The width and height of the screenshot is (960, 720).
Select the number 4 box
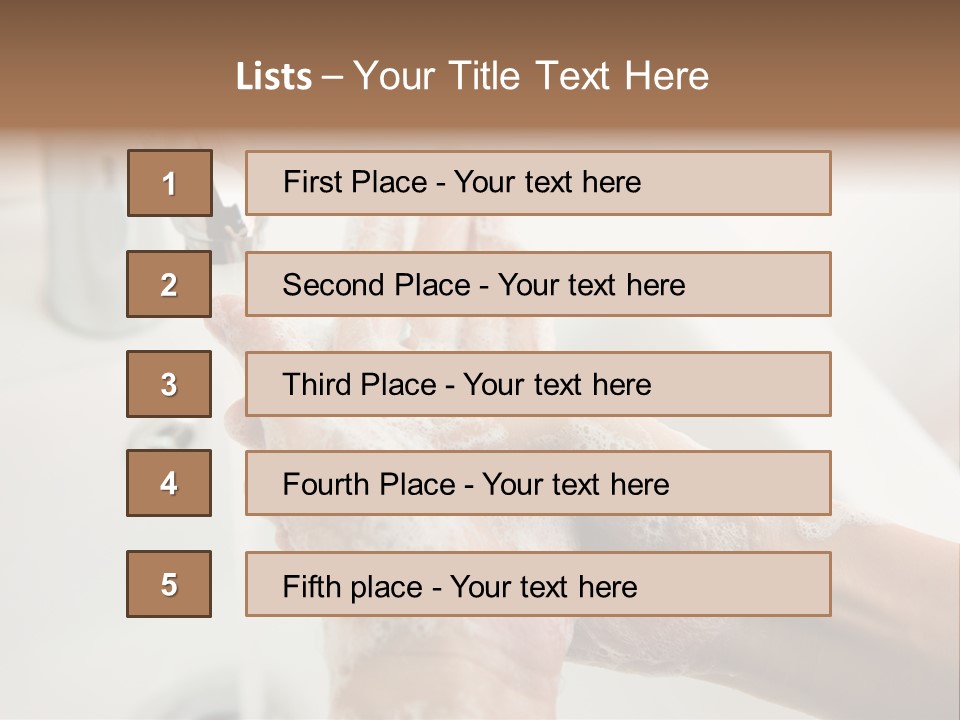click(169, 483)
